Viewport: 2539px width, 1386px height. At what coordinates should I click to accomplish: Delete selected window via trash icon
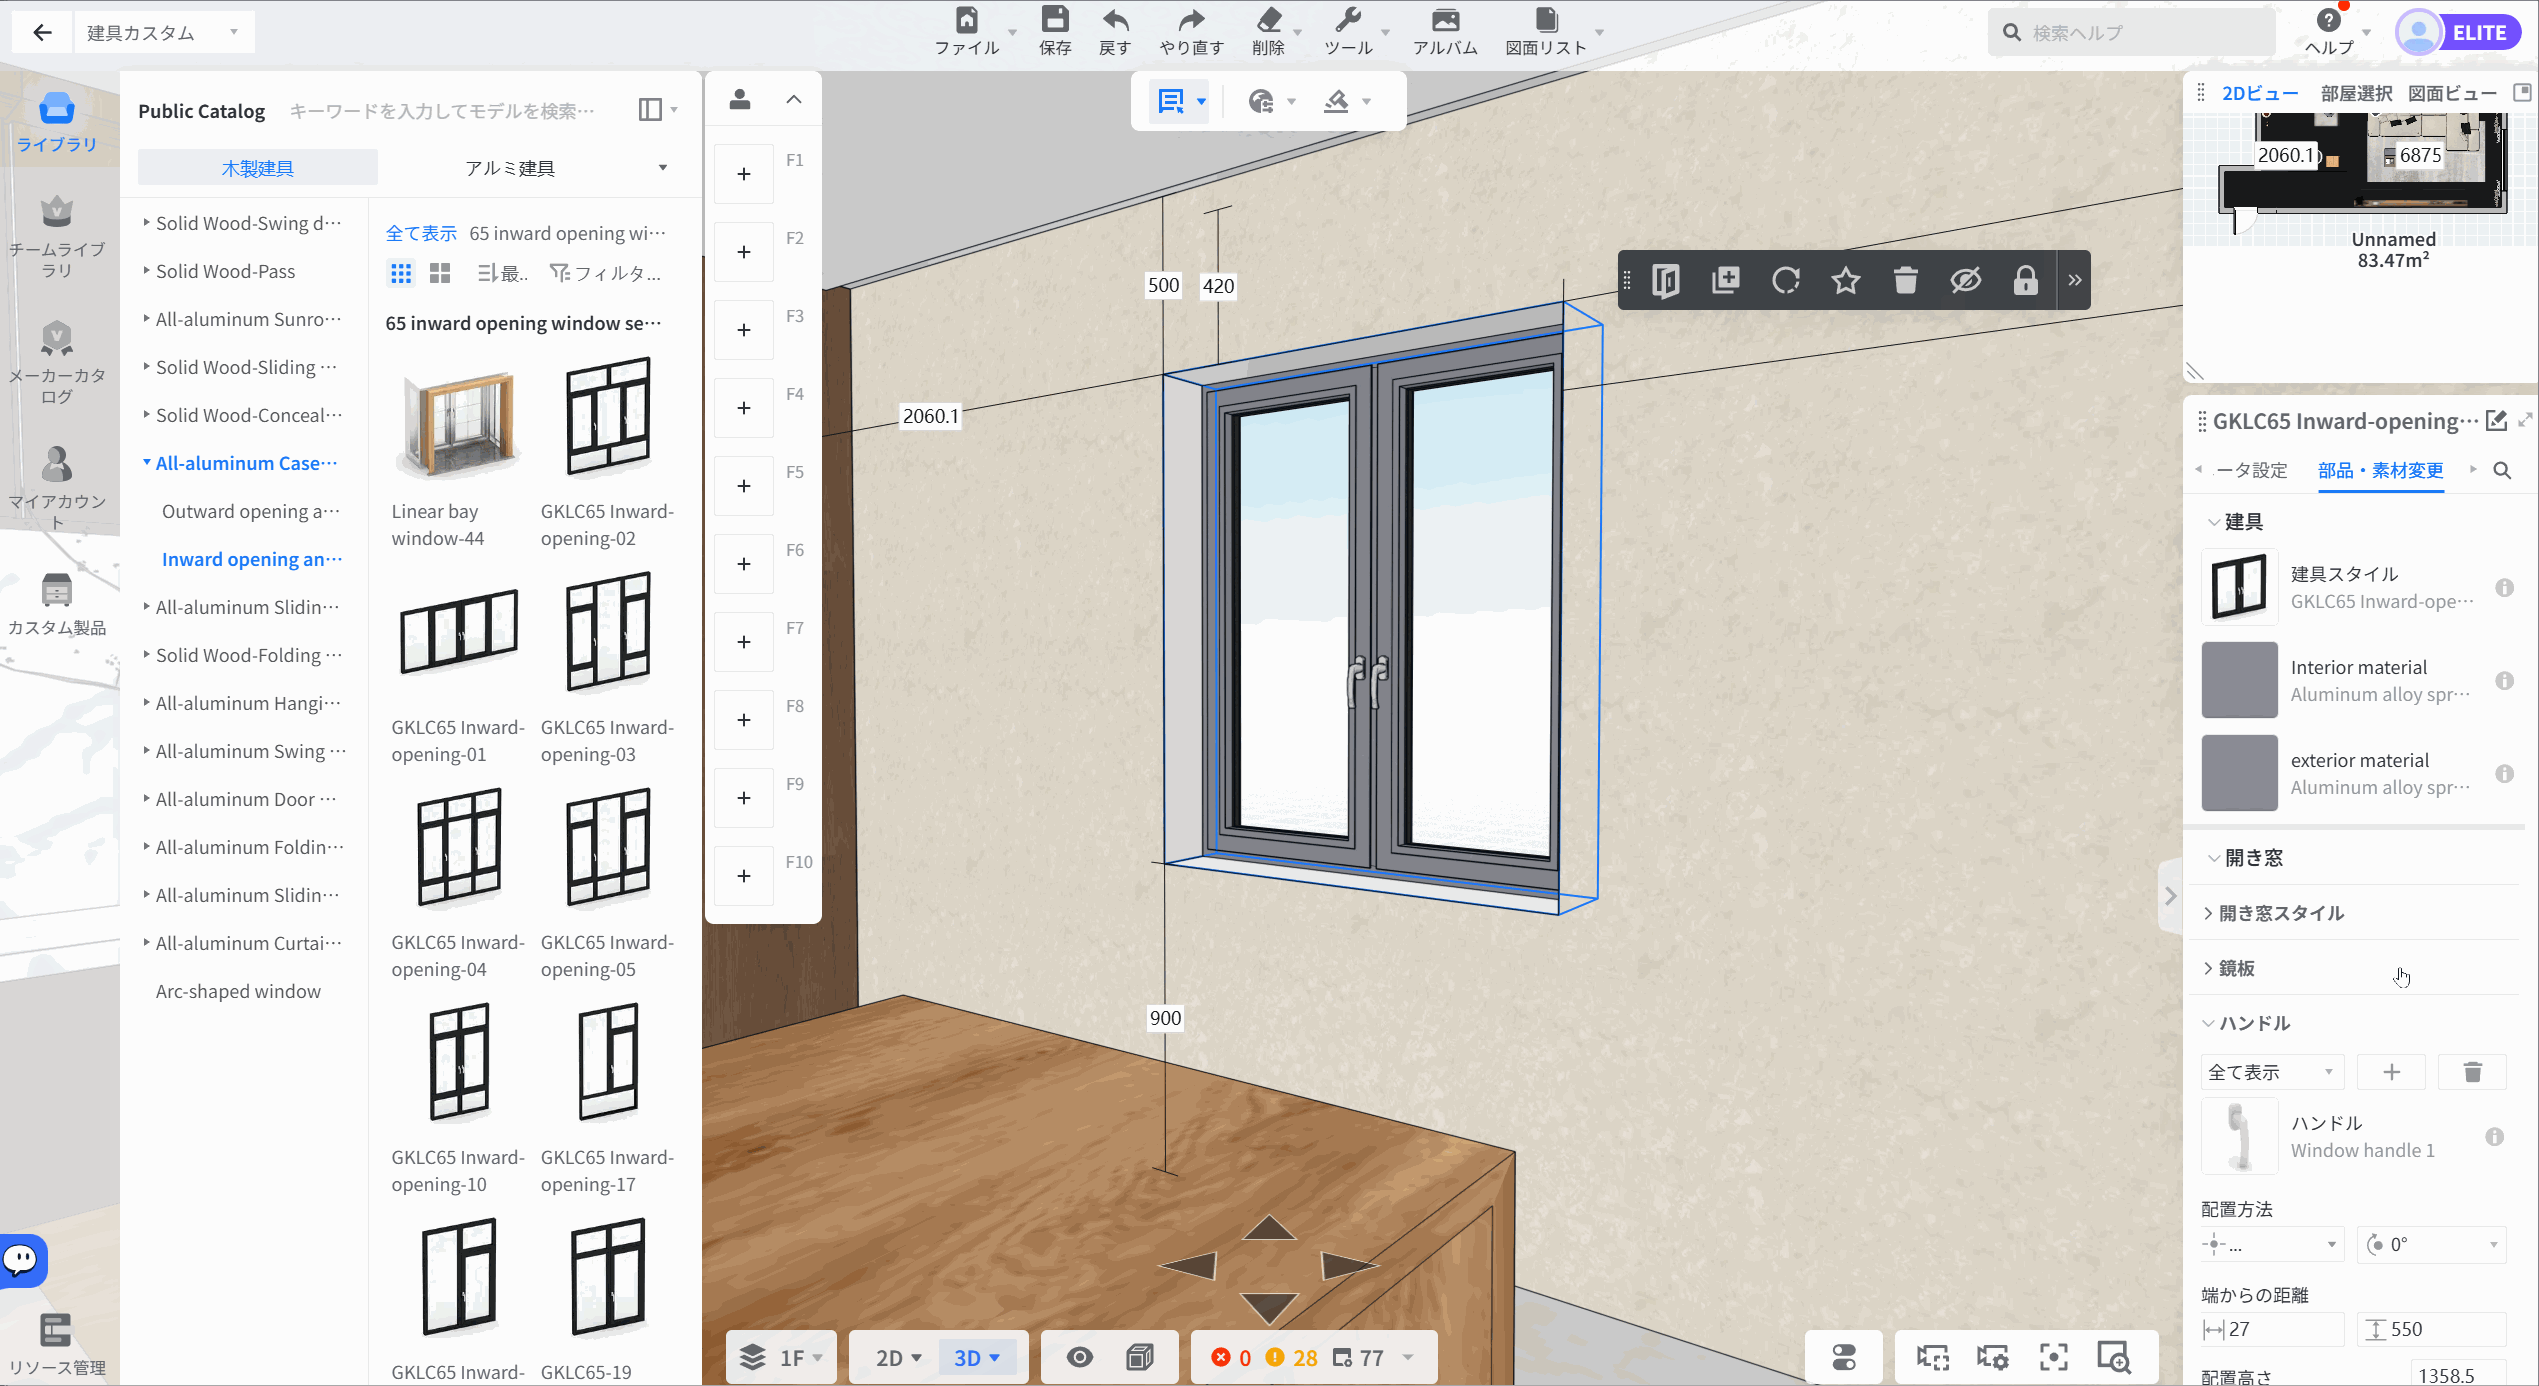click(x=1906, y=281)
